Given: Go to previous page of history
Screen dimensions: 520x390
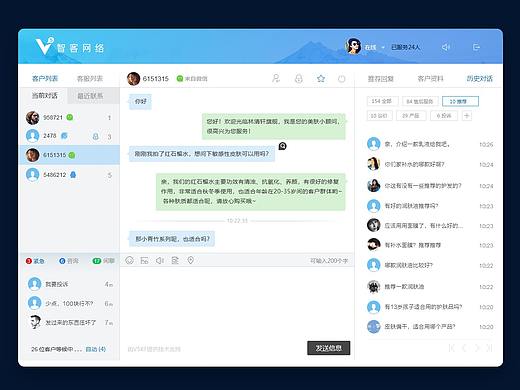Looking at the screenshot, I should [x=464, y=348].
